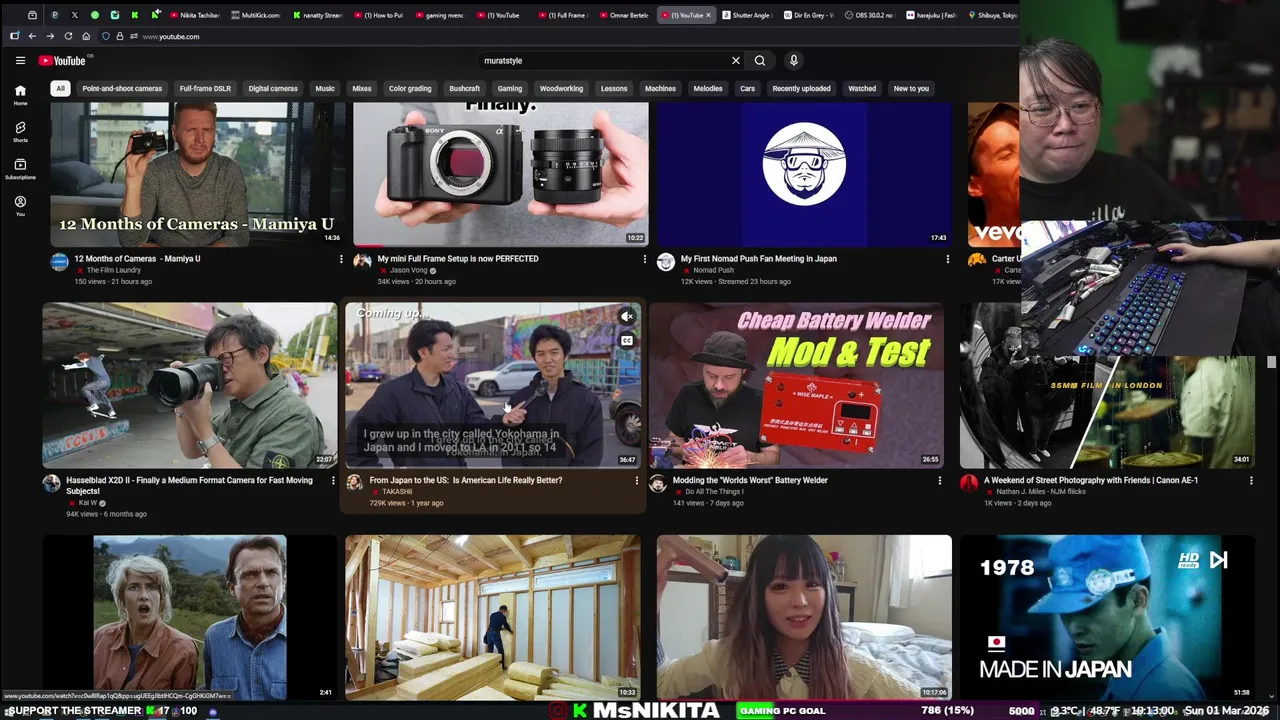
Task: Switch to the OBS 30.0.2 browser tab
Action: coord(872,15)
